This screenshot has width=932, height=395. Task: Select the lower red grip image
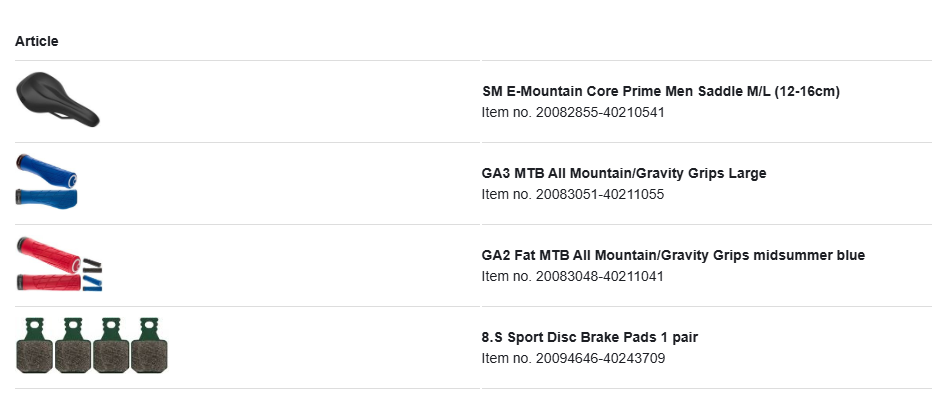coord(48,283)
